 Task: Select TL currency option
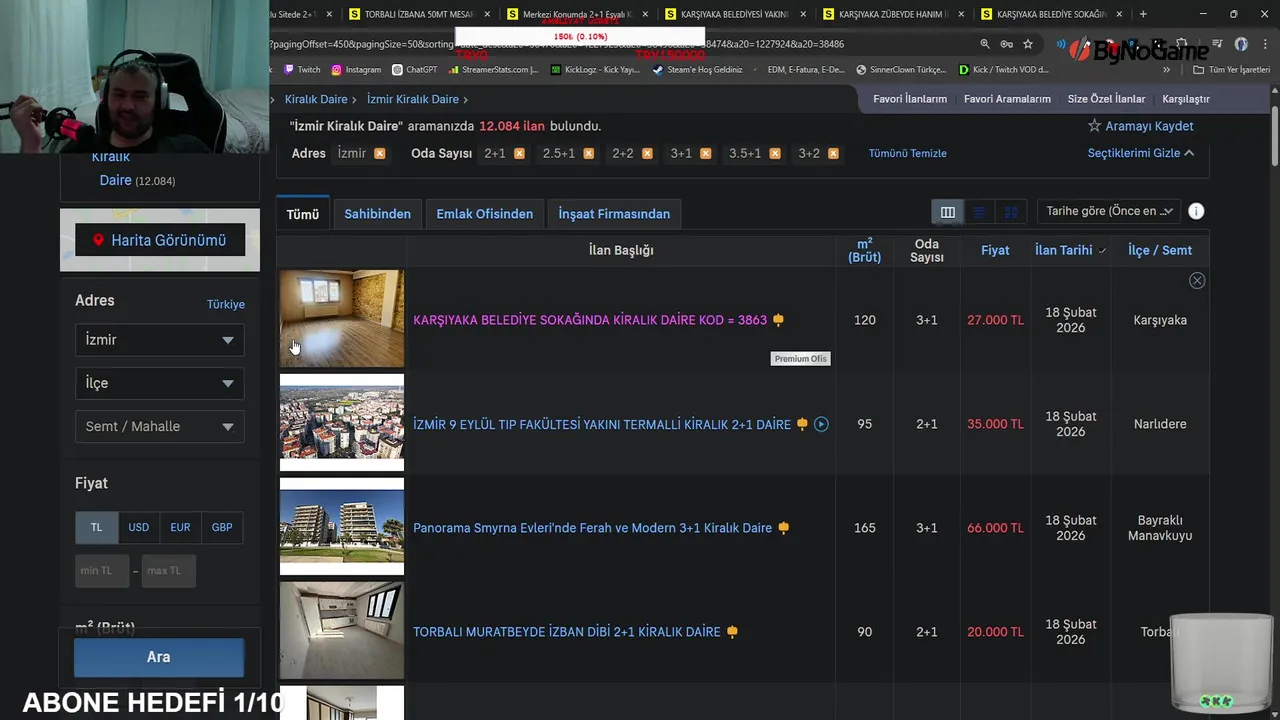[97, 527]
